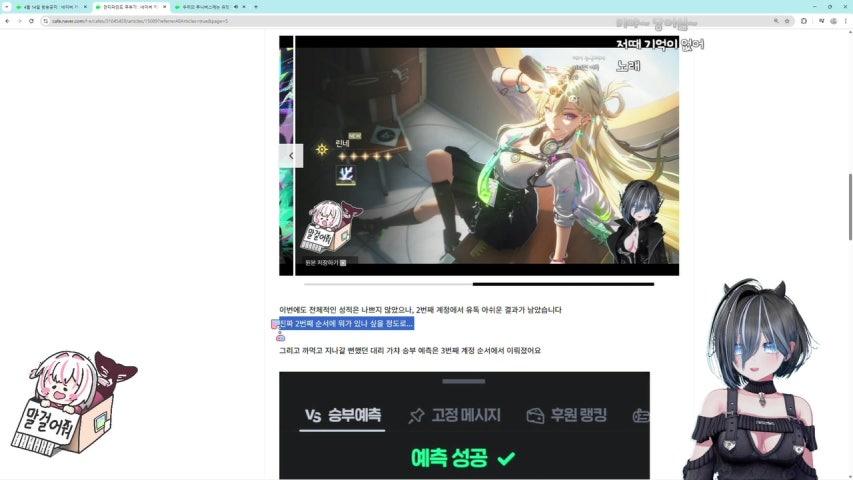
Task: Open a new tab with the plus button
Action: coord(256,7)
